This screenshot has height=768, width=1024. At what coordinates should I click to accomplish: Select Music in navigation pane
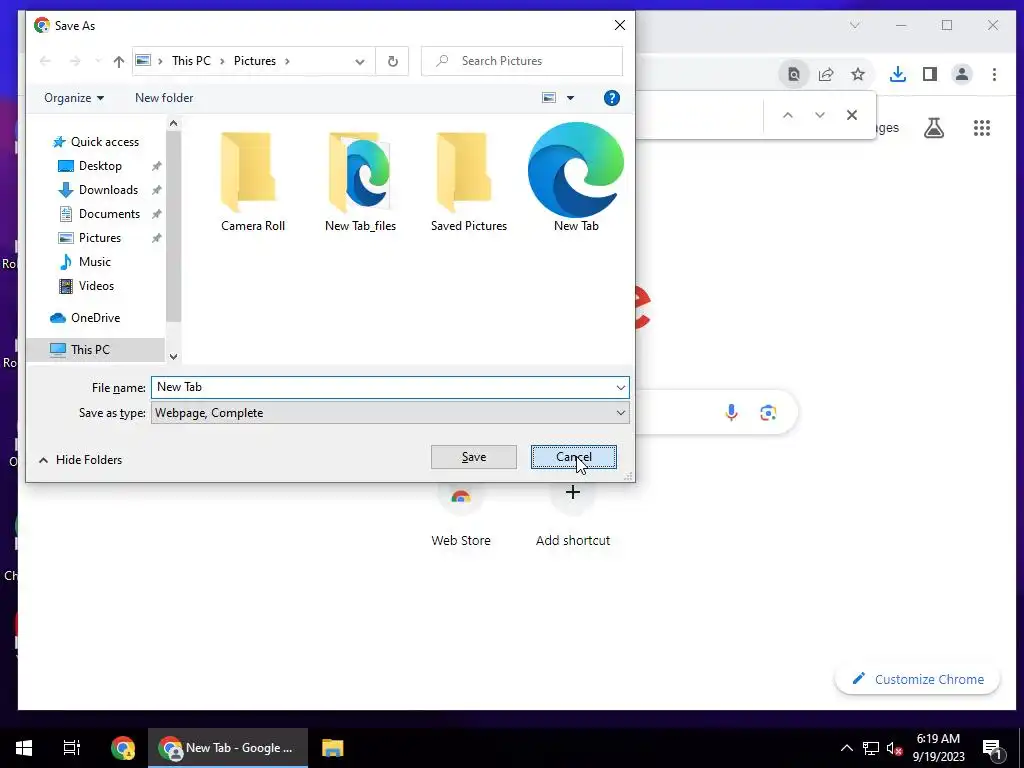click(x=94, y=262)
